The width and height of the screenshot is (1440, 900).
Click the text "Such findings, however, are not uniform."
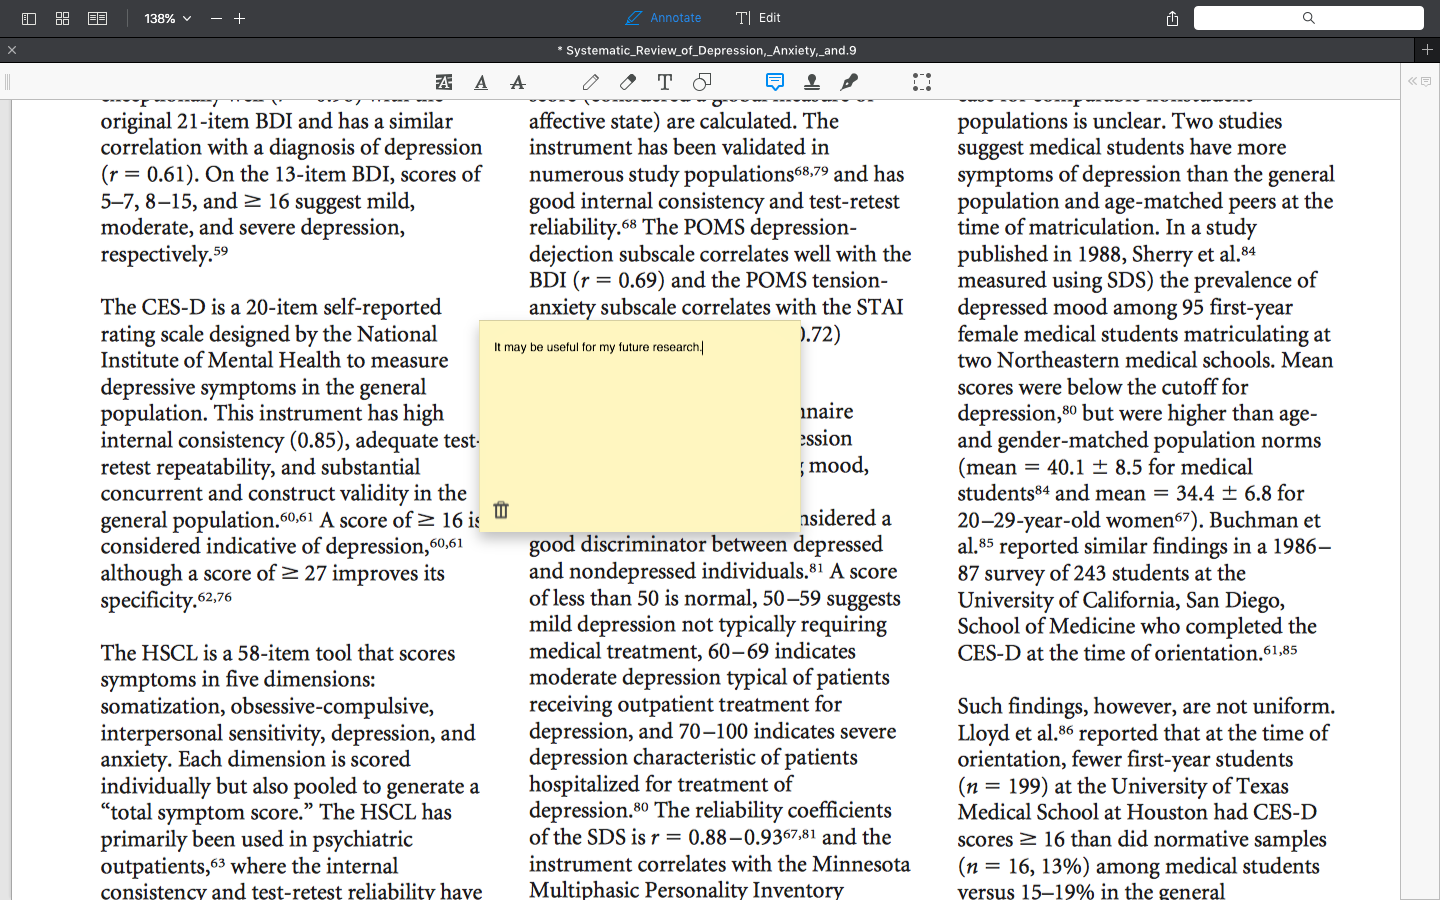click(x=1146, y=706)
